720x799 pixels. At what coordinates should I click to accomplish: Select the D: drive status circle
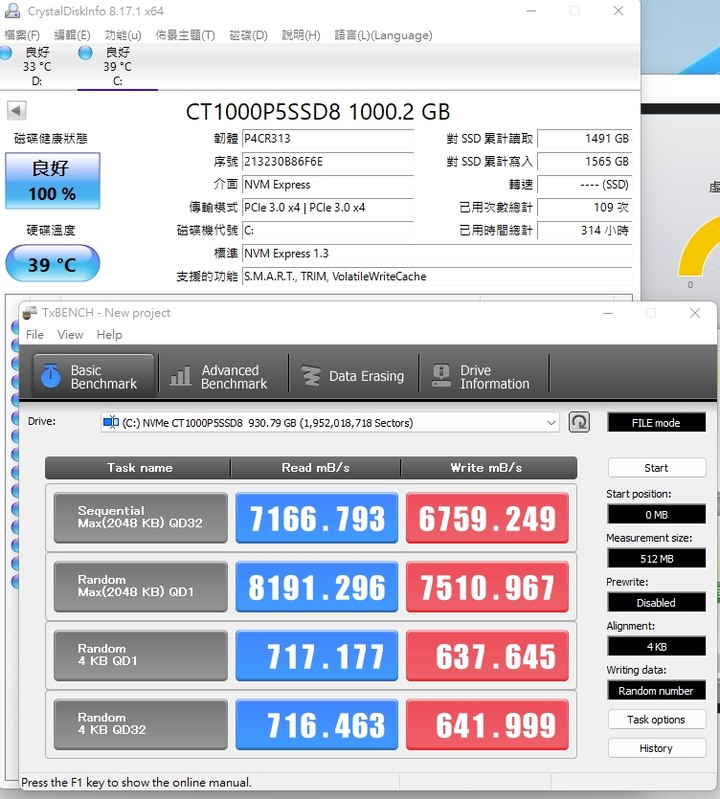6,53
